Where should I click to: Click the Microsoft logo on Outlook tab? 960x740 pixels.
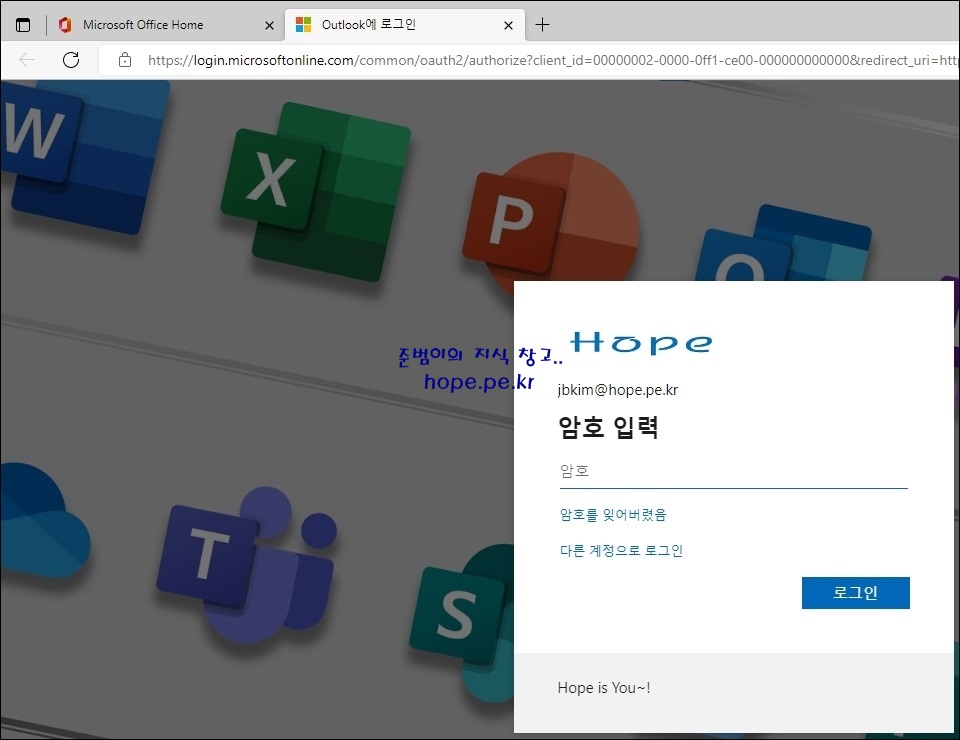(304, 25)
